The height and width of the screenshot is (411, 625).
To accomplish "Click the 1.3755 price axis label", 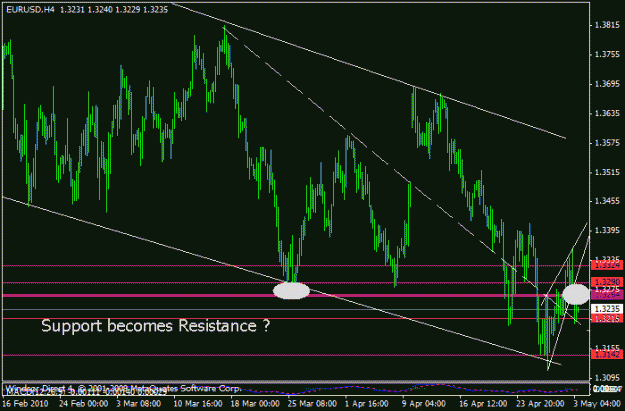I will point(607,55).
